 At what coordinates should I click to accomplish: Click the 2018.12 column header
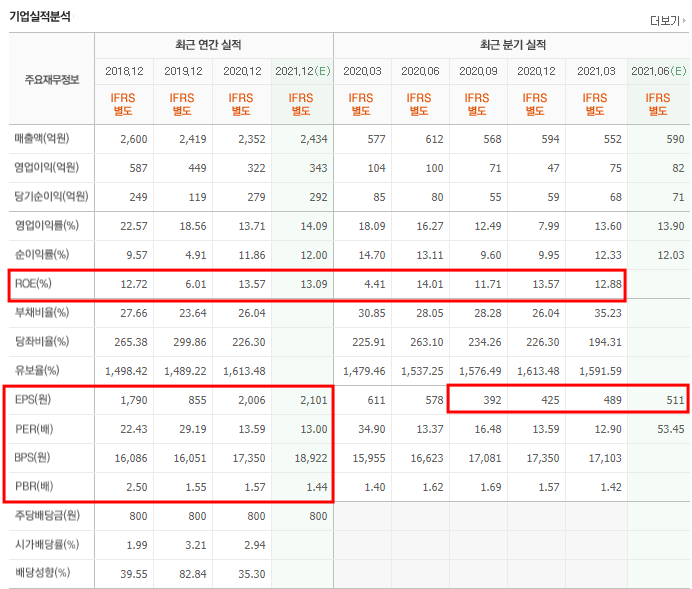pos(124,71)
